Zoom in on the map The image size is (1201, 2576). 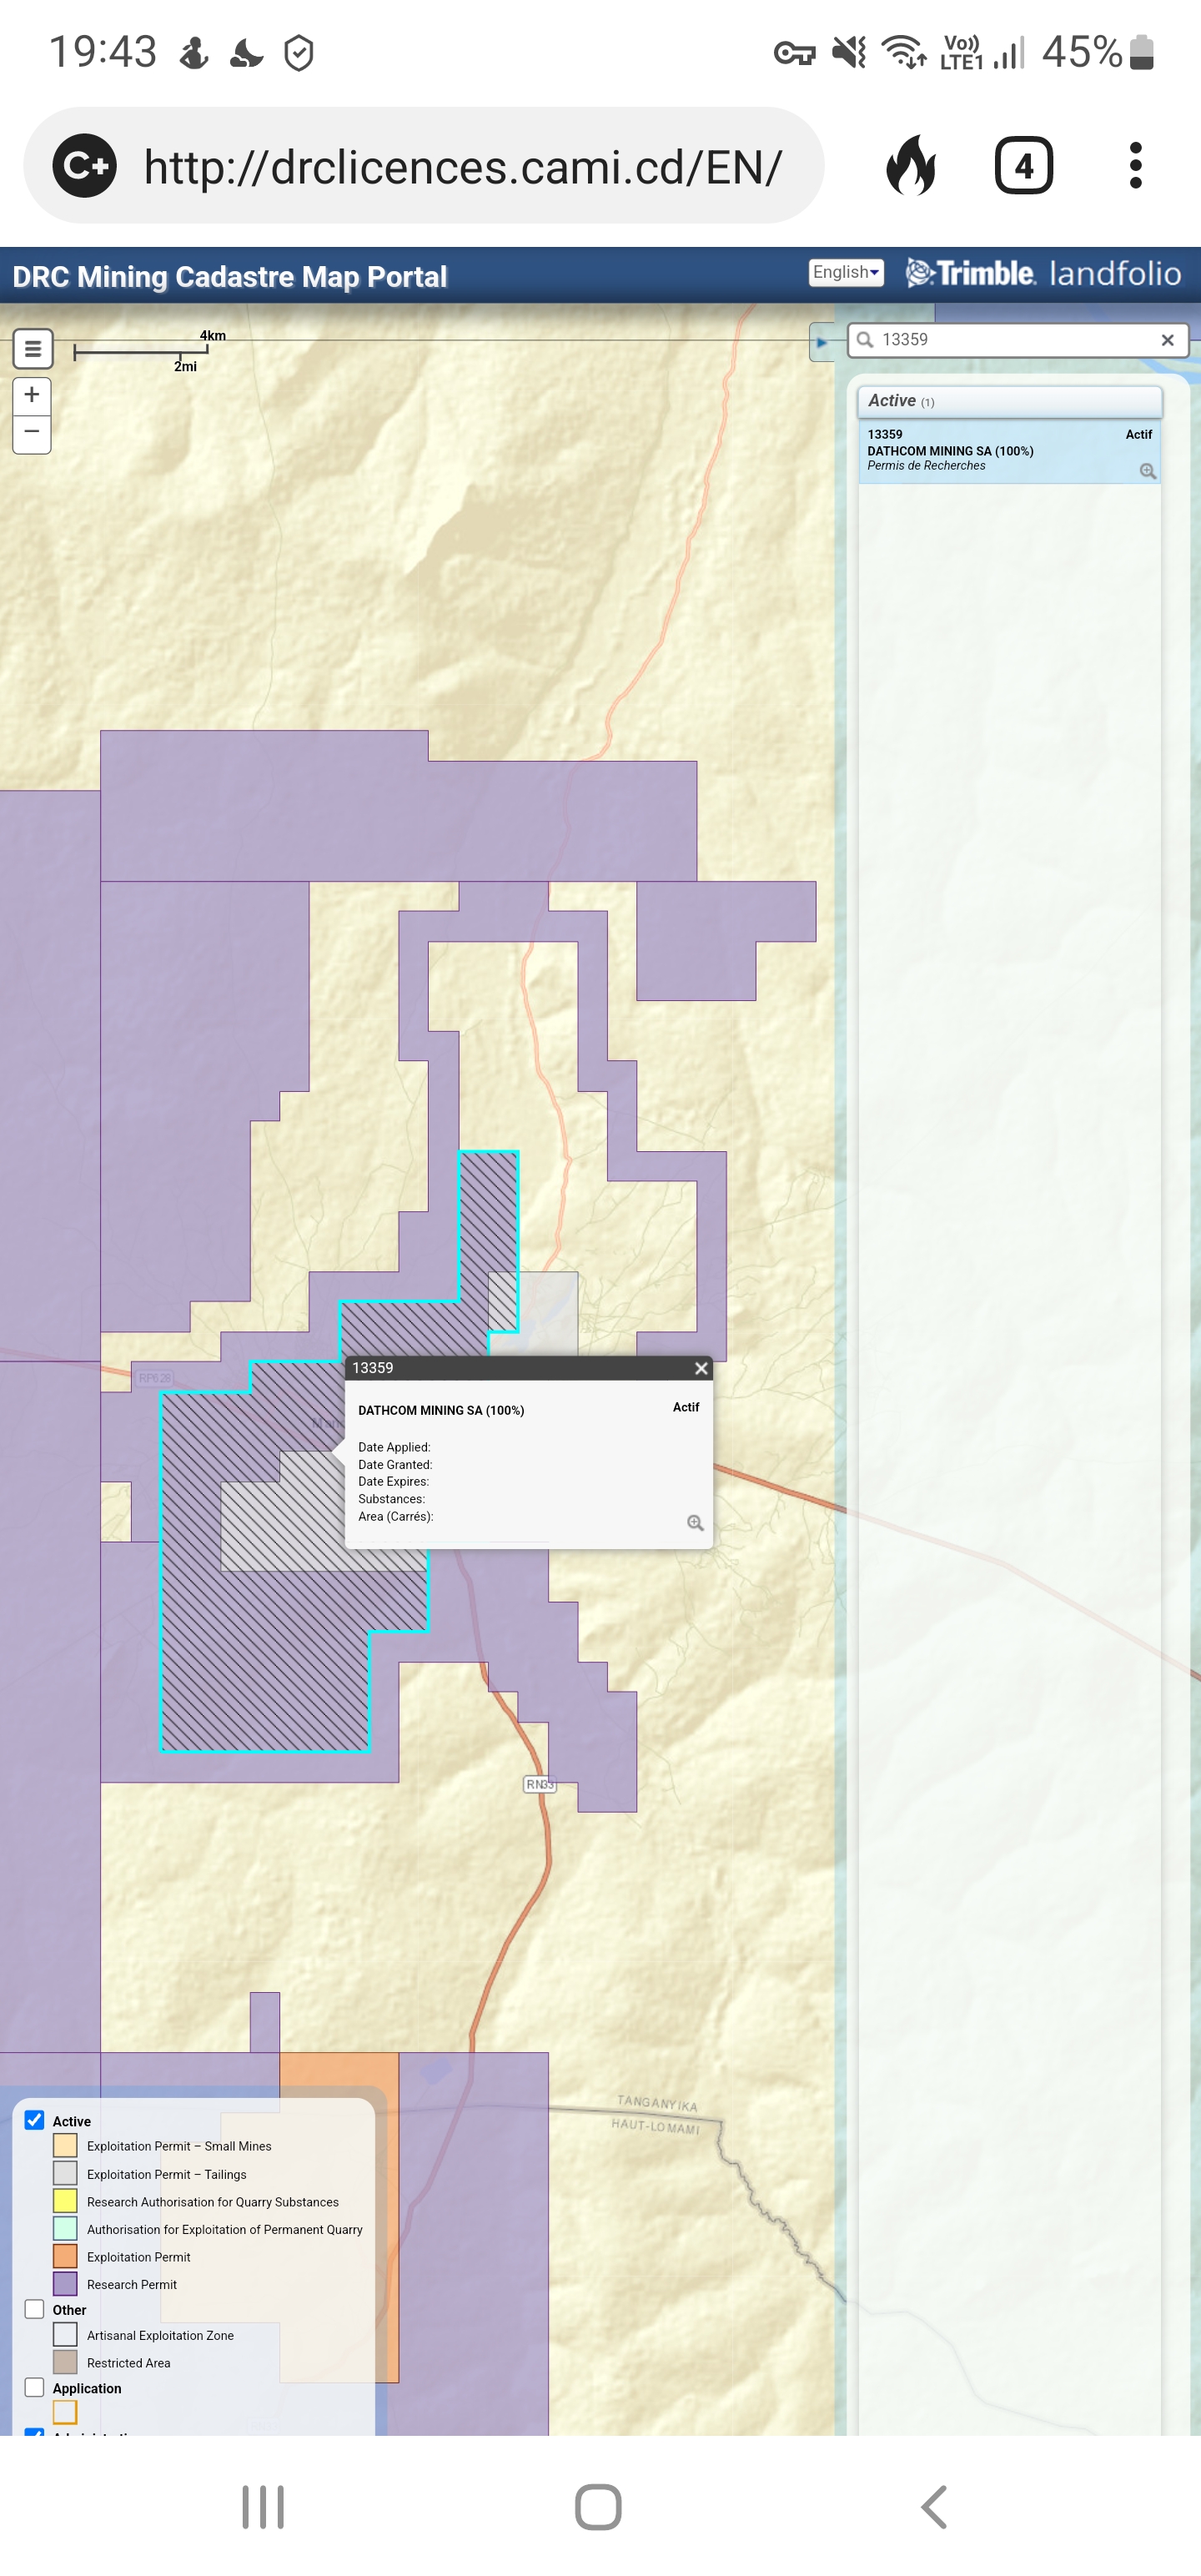point(32,395)
